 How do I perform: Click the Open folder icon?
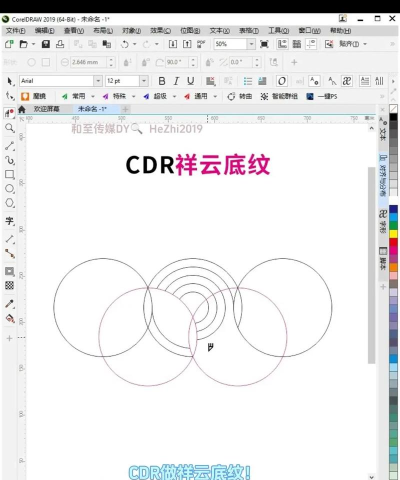23,44
